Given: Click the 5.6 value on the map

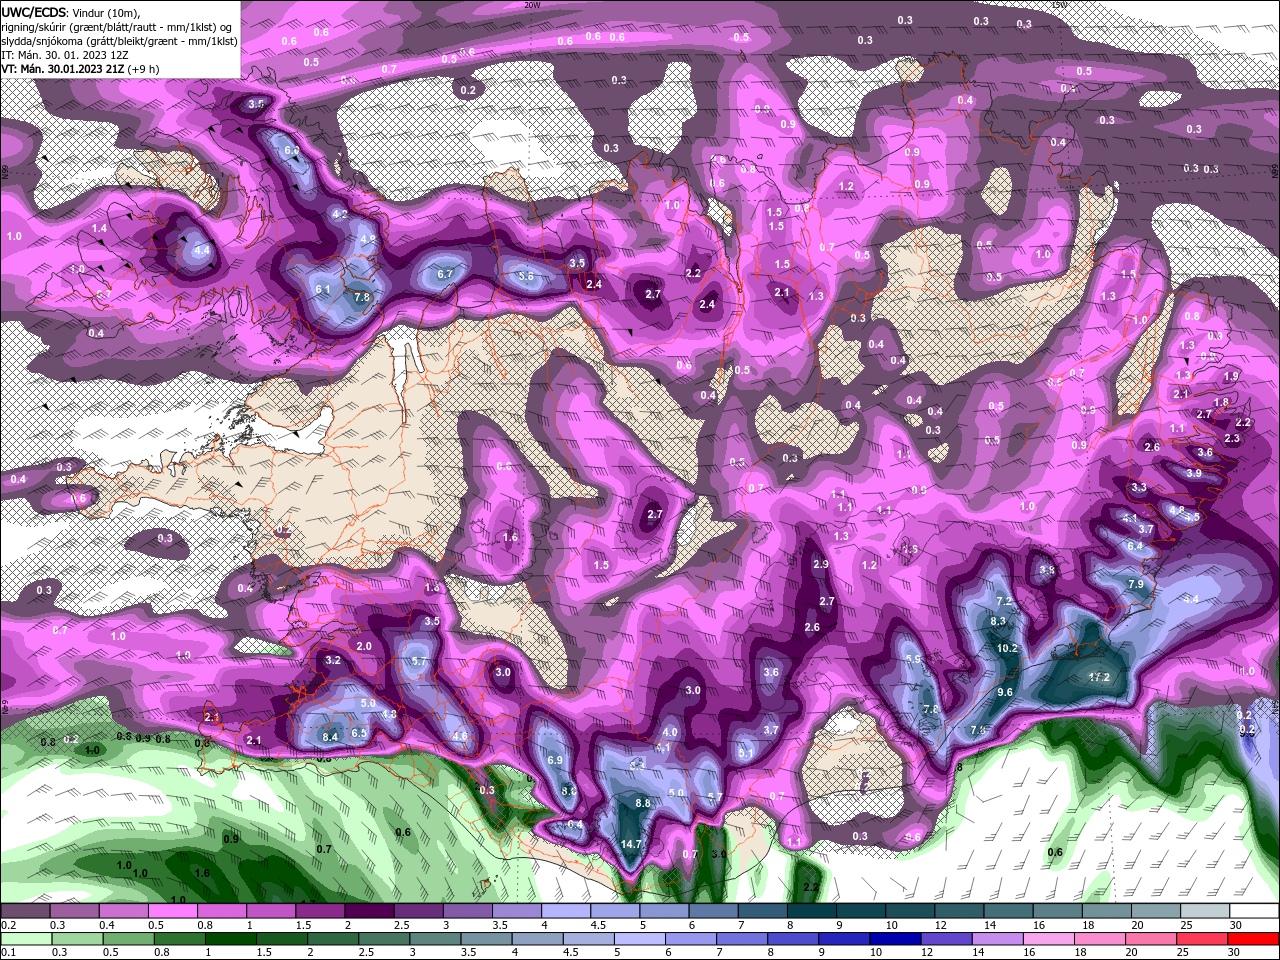Looking at the screenshot, I should click(x=525, y=276).
